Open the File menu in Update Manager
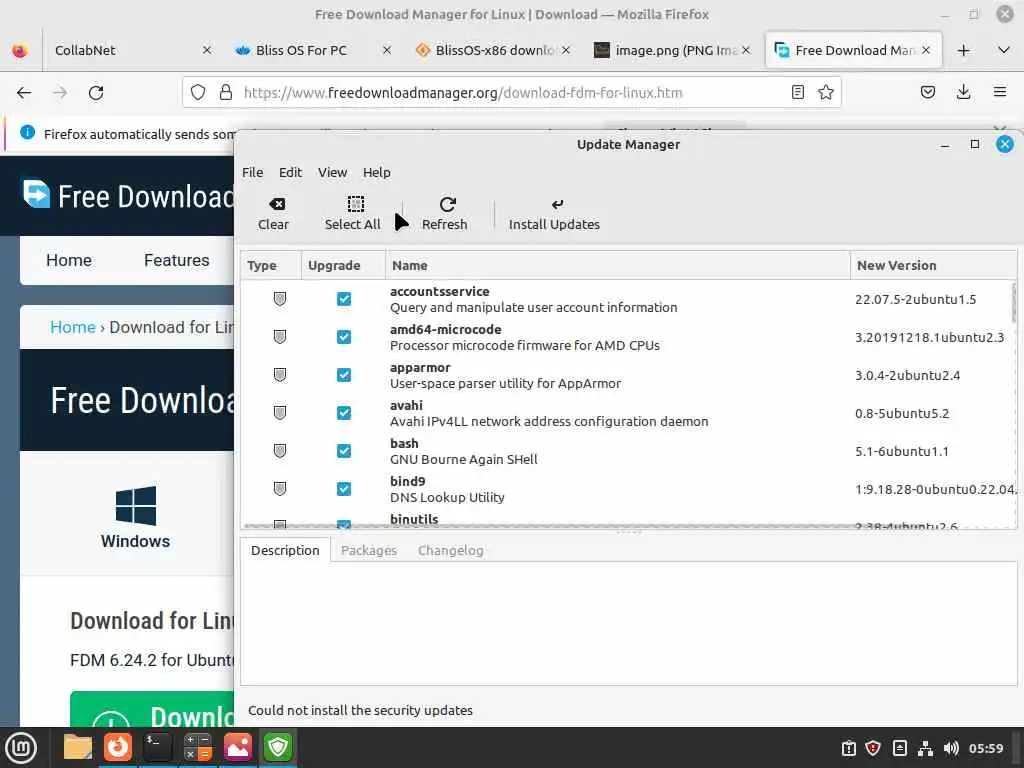 coord(252,172)
